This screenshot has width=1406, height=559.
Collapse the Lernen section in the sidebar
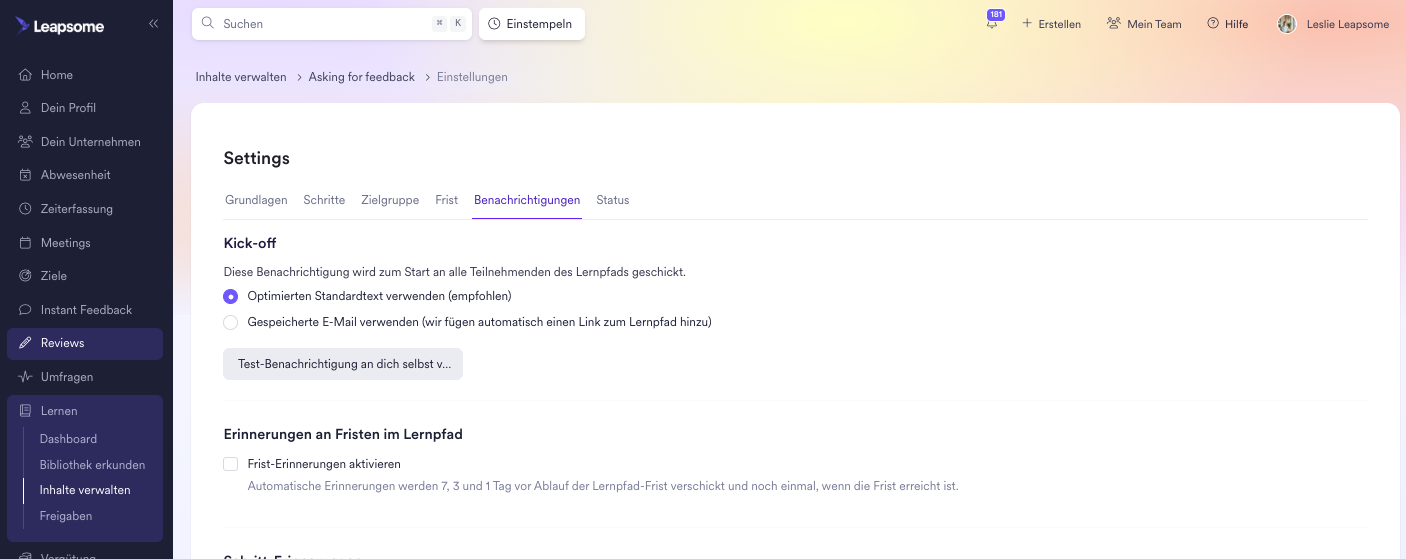click(x=85, y=411)
